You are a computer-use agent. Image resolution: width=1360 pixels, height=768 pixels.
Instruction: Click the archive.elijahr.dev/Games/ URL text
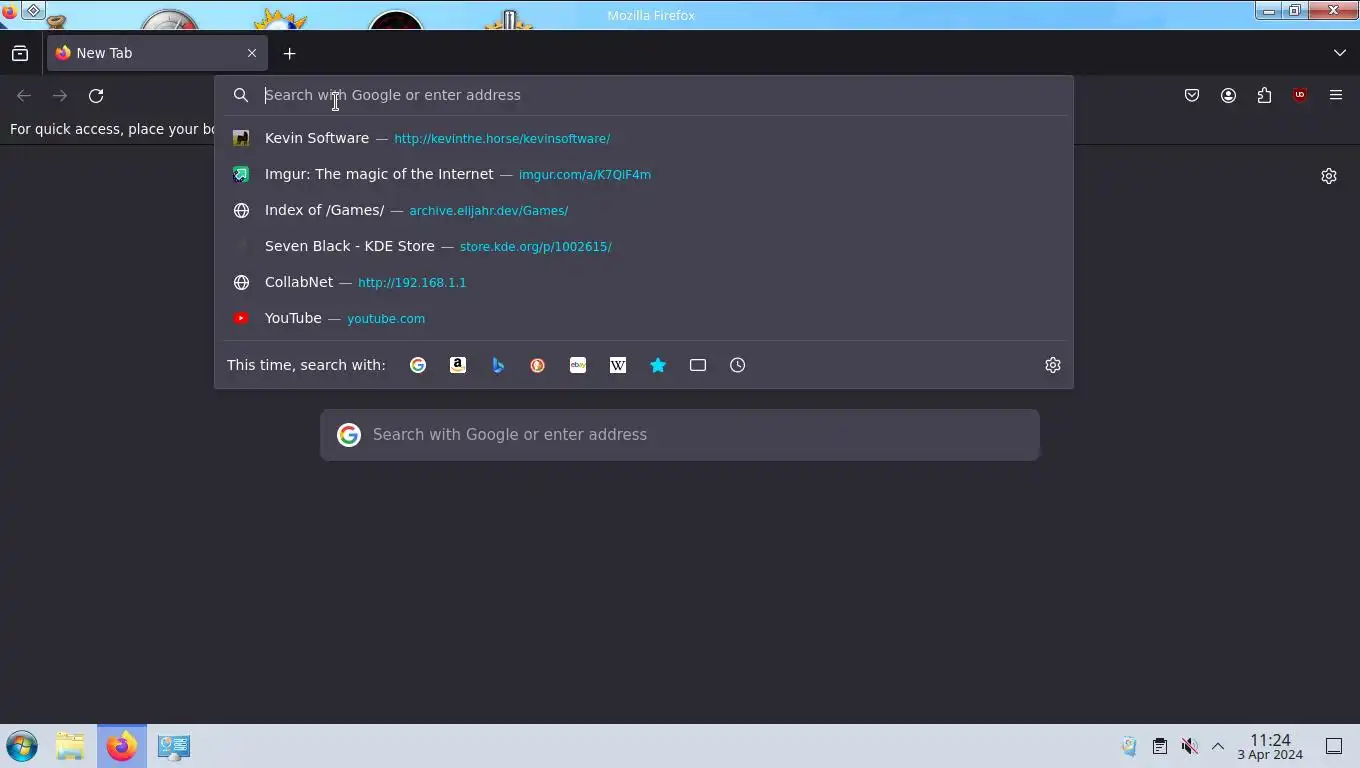pyautogui.click(x=489, y=211)
